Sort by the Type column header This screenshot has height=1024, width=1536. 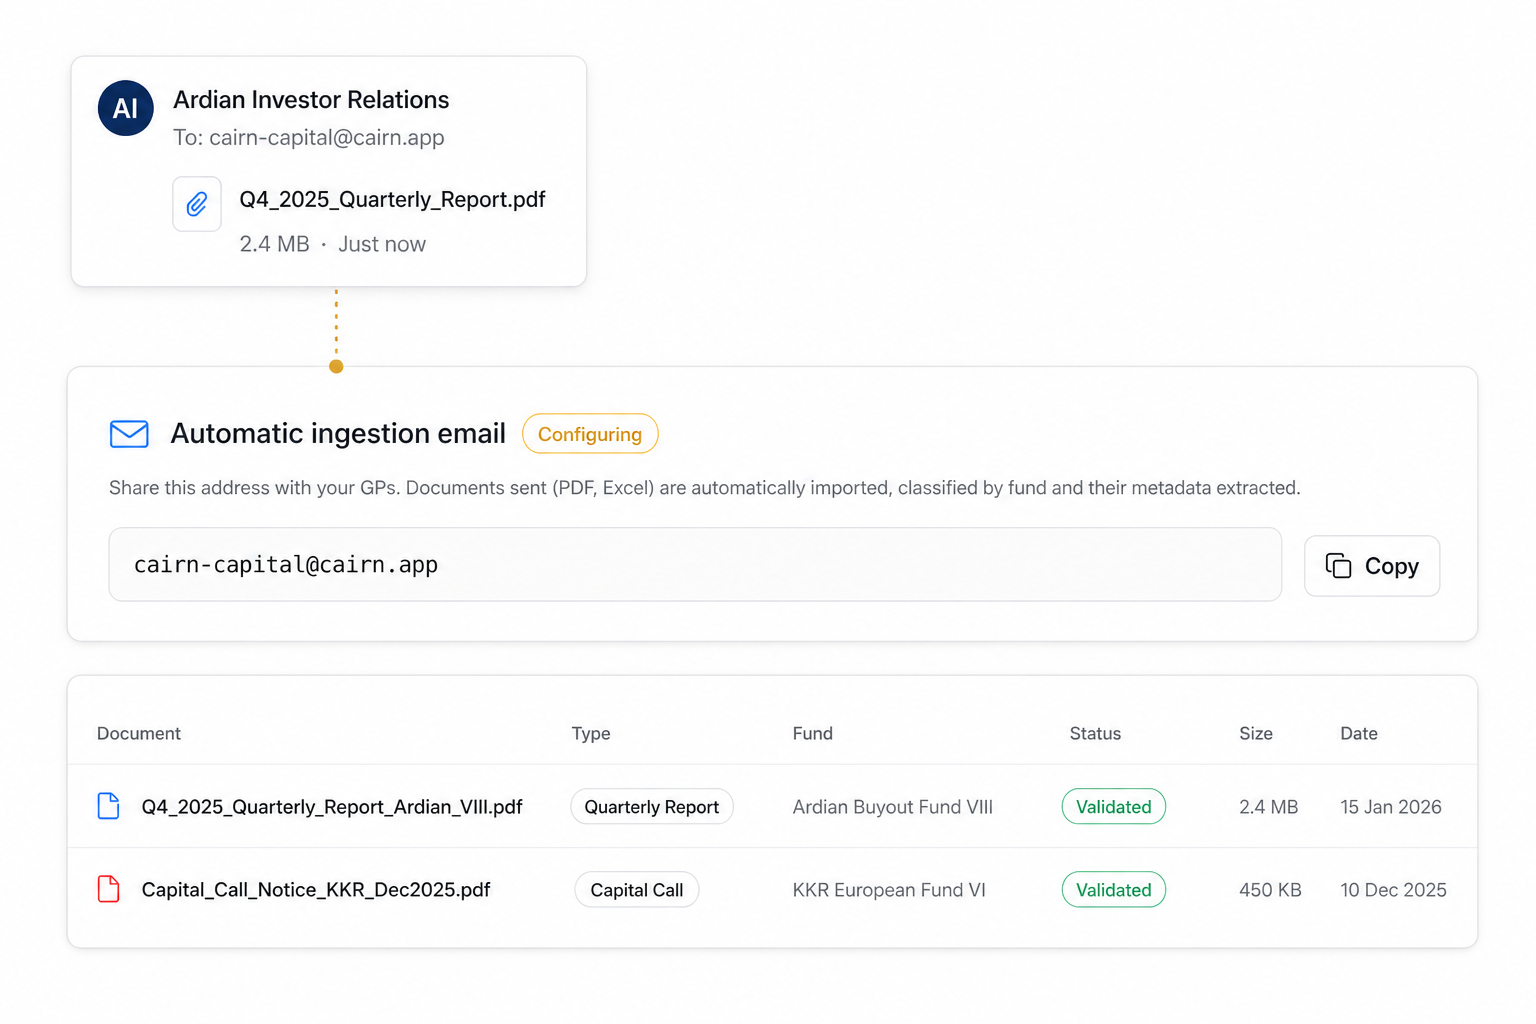click(x=590, y=734)
